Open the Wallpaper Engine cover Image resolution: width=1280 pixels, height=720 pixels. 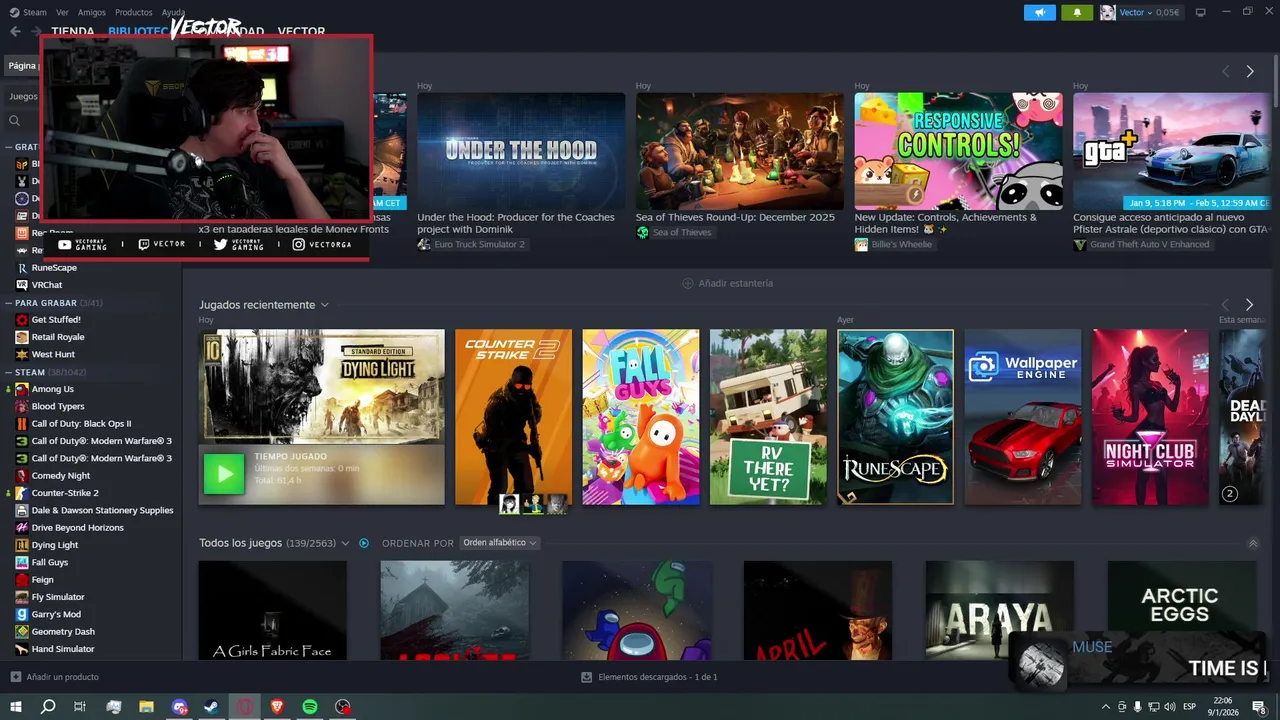point(1023,417)
